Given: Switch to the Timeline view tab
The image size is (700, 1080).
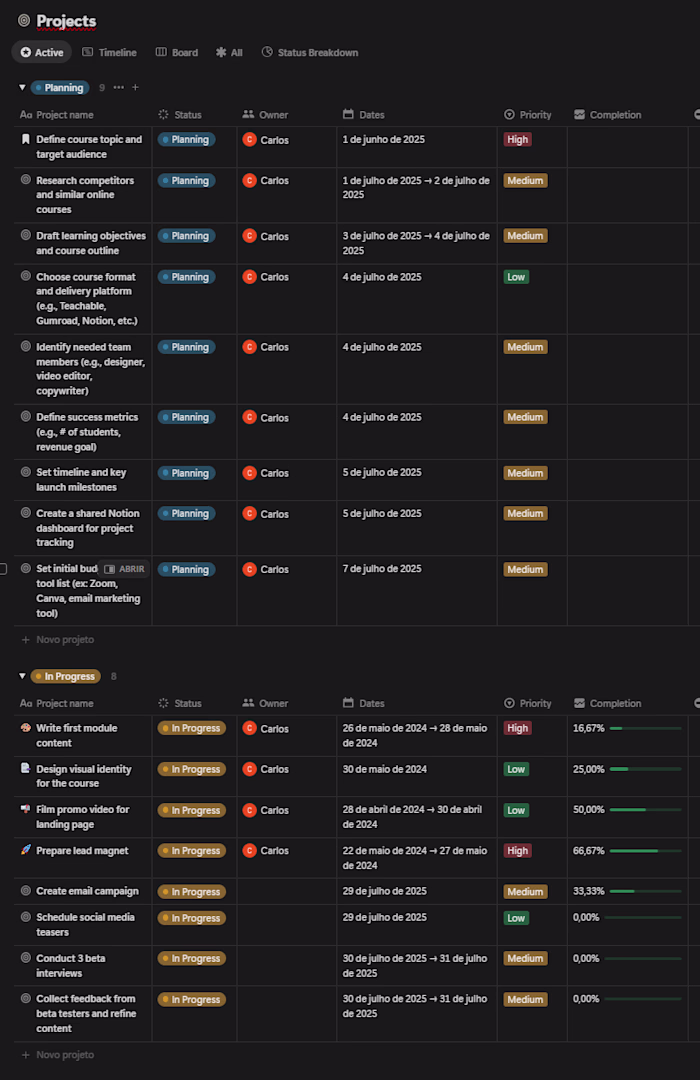Looking at the screenshot, I should point(110,52).
